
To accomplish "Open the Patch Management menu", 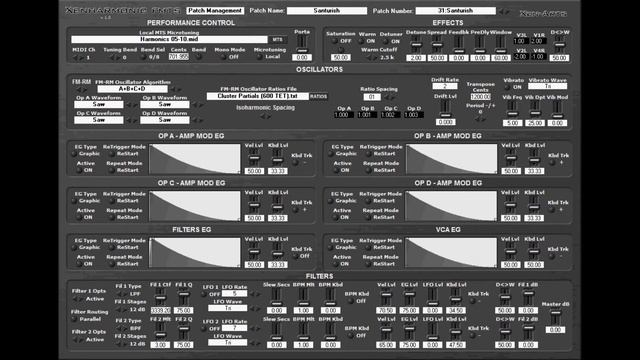I will pyautogui.click(x=215, y=11).
